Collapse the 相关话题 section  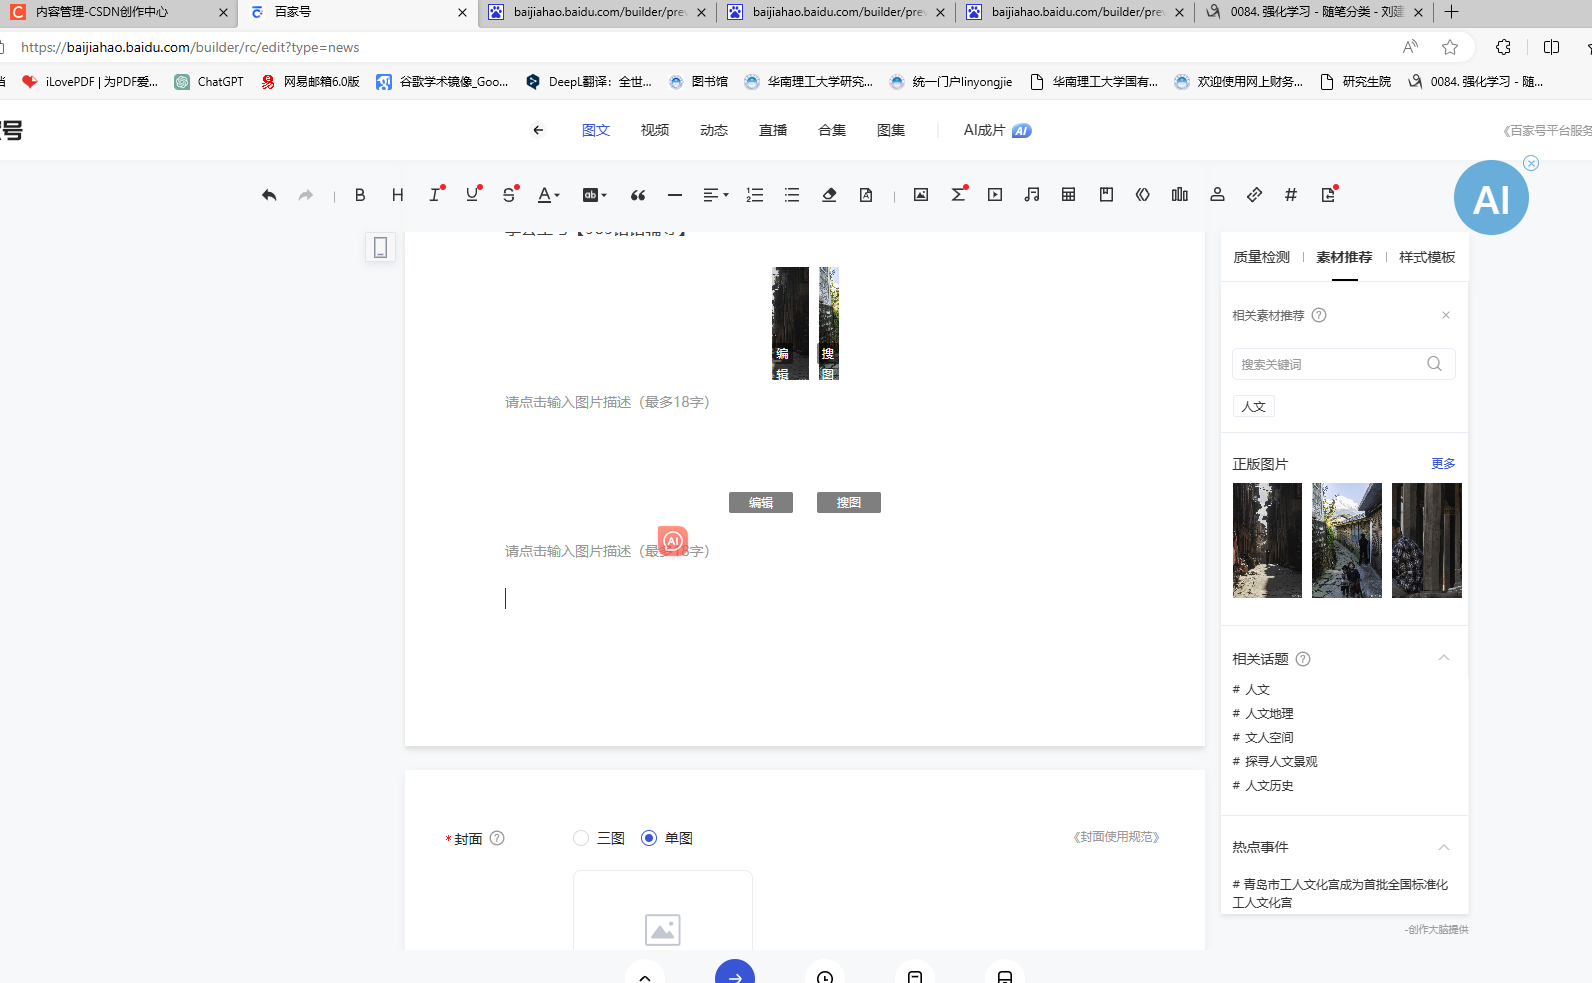click(x=1444, y=658)
